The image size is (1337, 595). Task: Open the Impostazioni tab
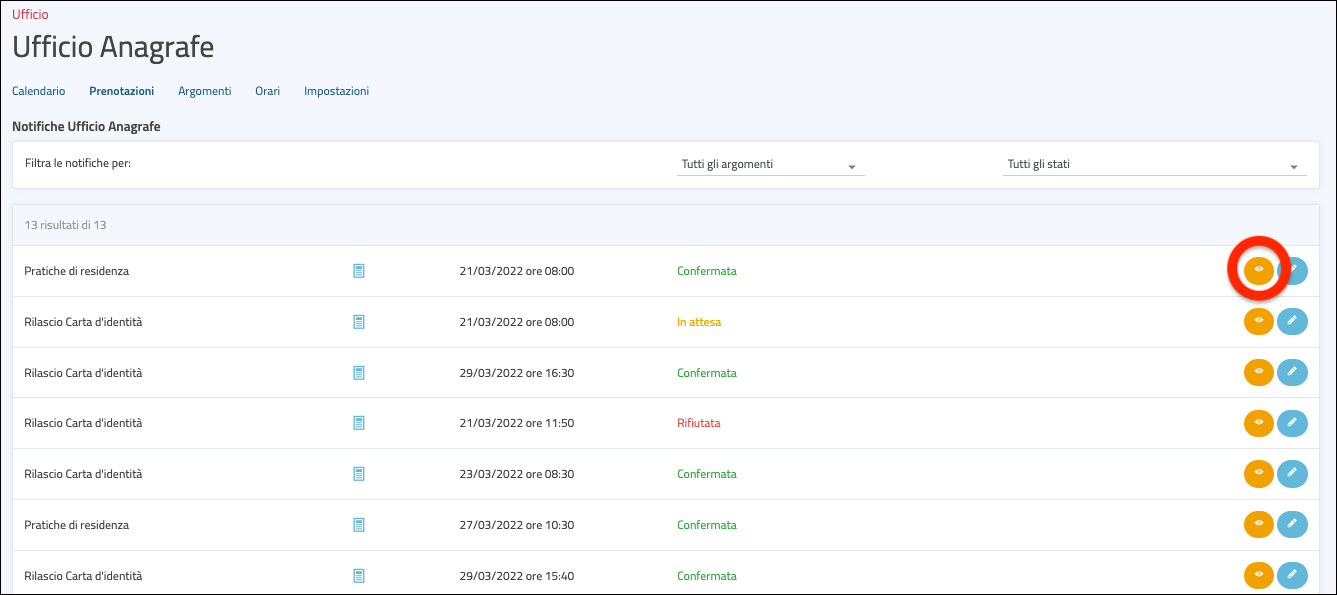[336, 91]
